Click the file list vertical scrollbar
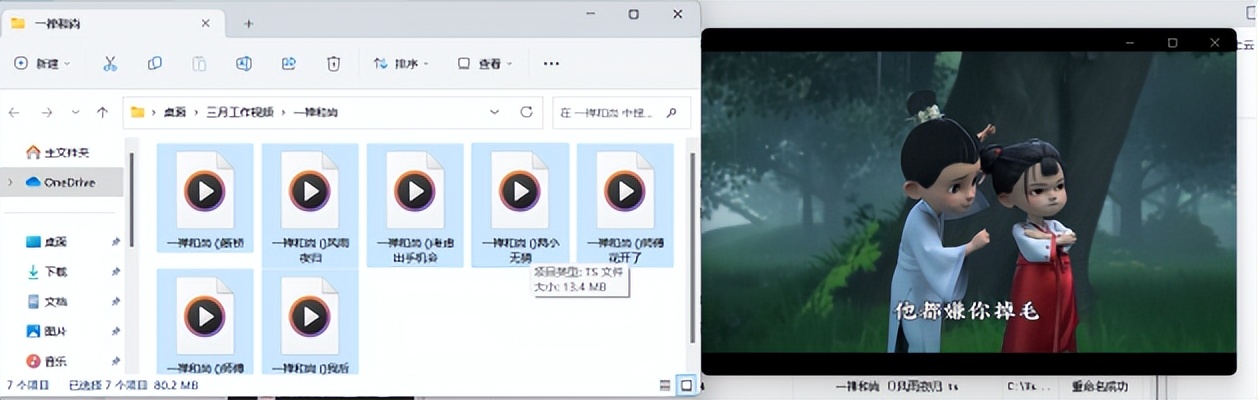The width and height of the screenshot is (1258, 400). [x=690, y=250]
